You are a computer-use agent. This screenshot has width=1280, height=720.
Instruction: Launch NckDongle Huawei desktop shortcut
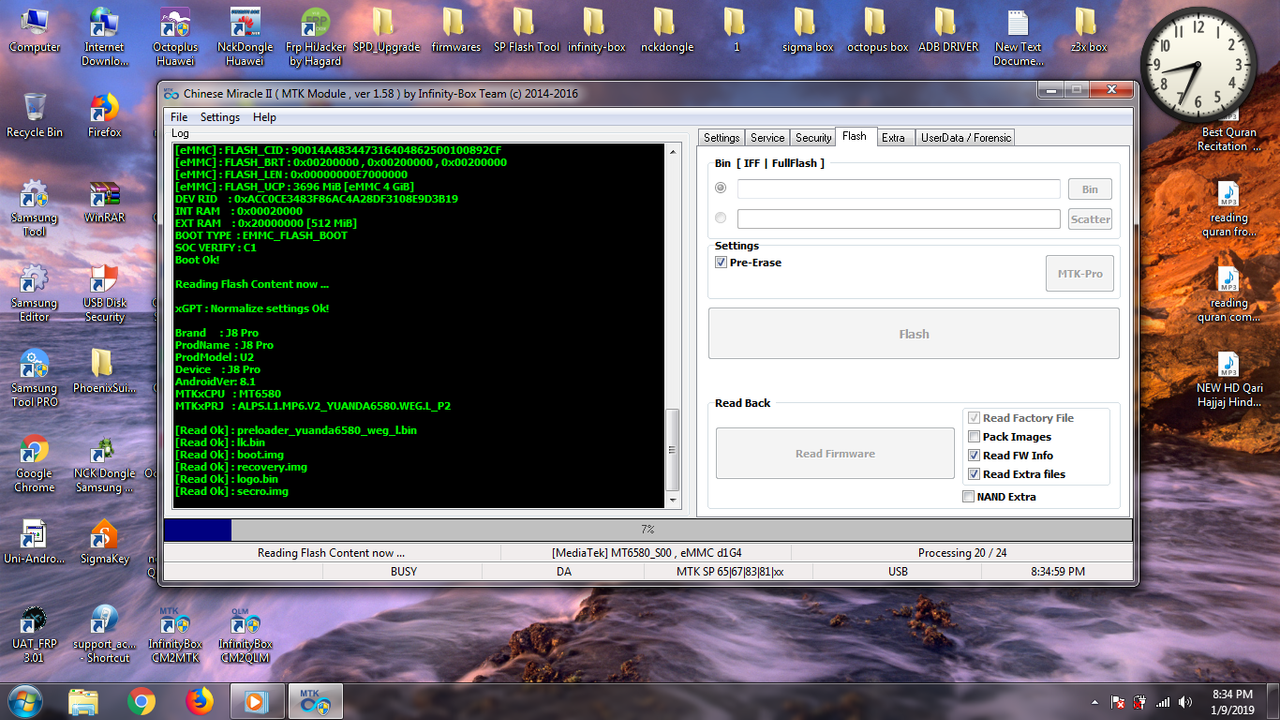point(245,38)
